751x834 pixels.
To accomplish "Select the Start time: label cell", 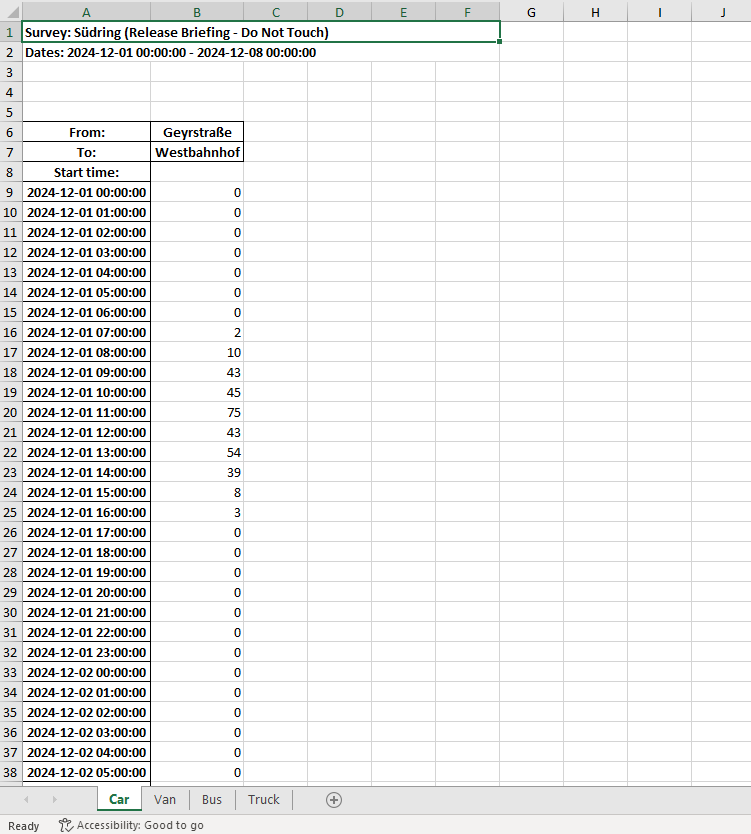I will [x=86, y=172].
